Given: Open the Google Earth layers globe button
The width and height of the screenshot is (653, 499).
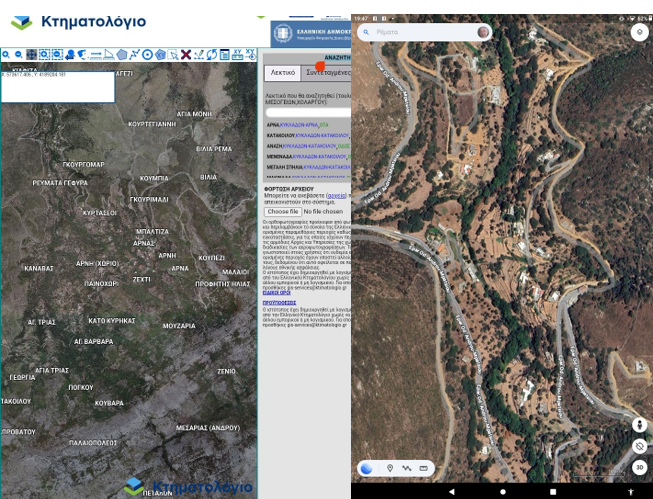Looking at the screenshot, I should [x=367, y=468].
